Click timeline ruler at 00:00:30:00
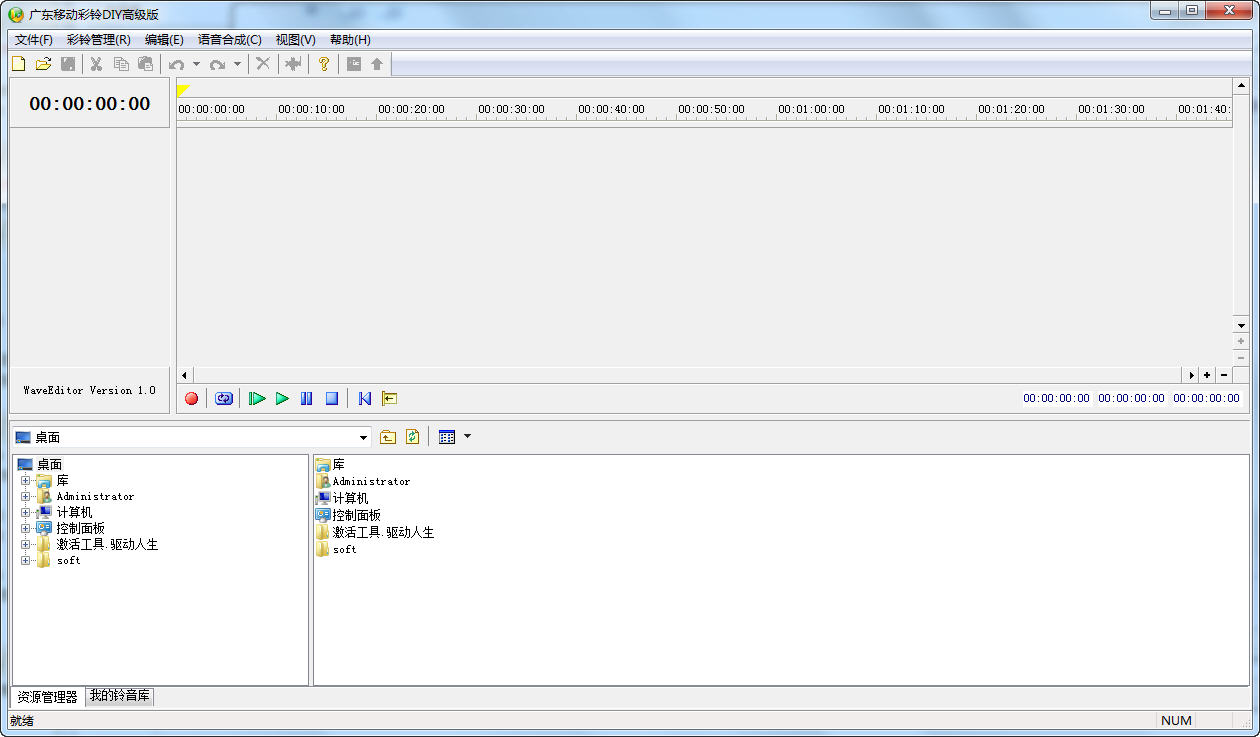 (x=511, y=109)
